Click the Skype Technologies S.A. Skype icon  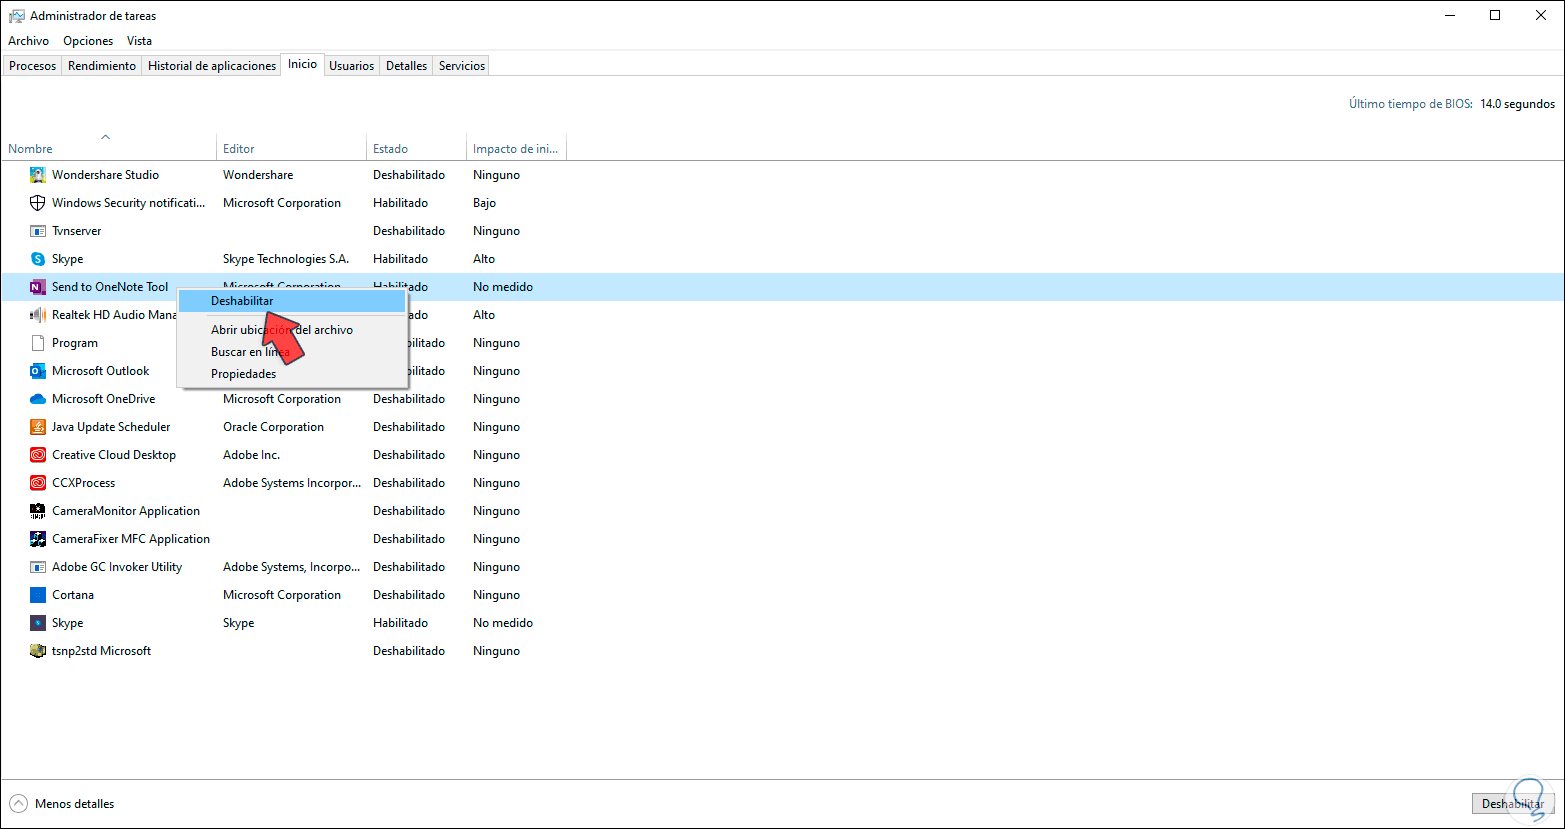pos(38,259)
